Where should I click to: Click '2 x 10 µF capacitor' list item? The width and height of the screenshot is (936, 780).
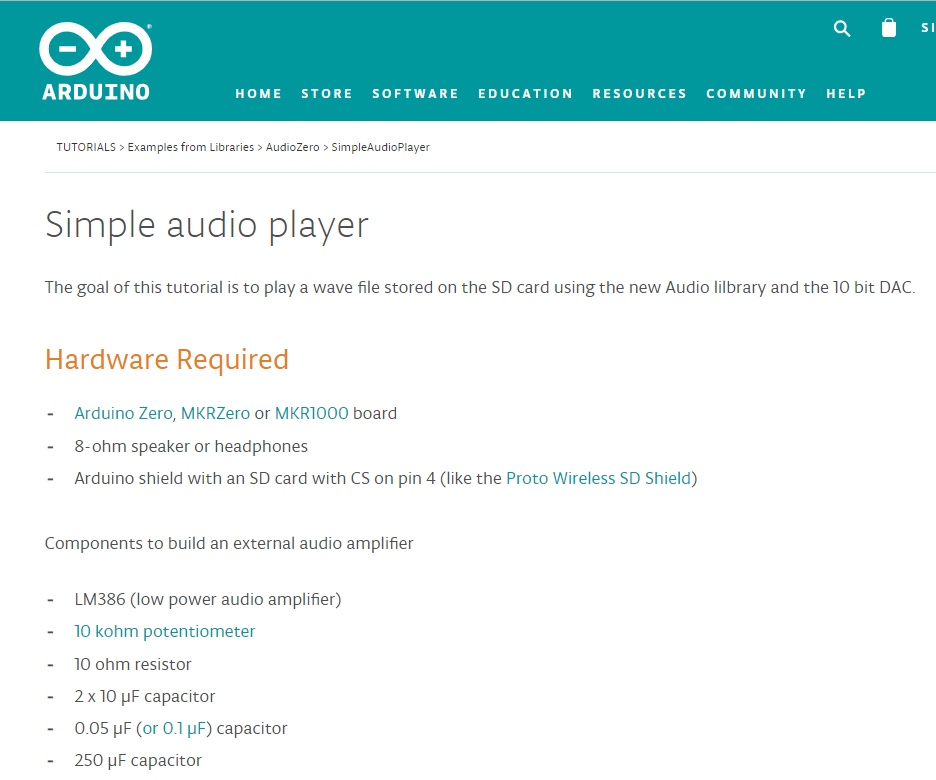pos(144,696)
